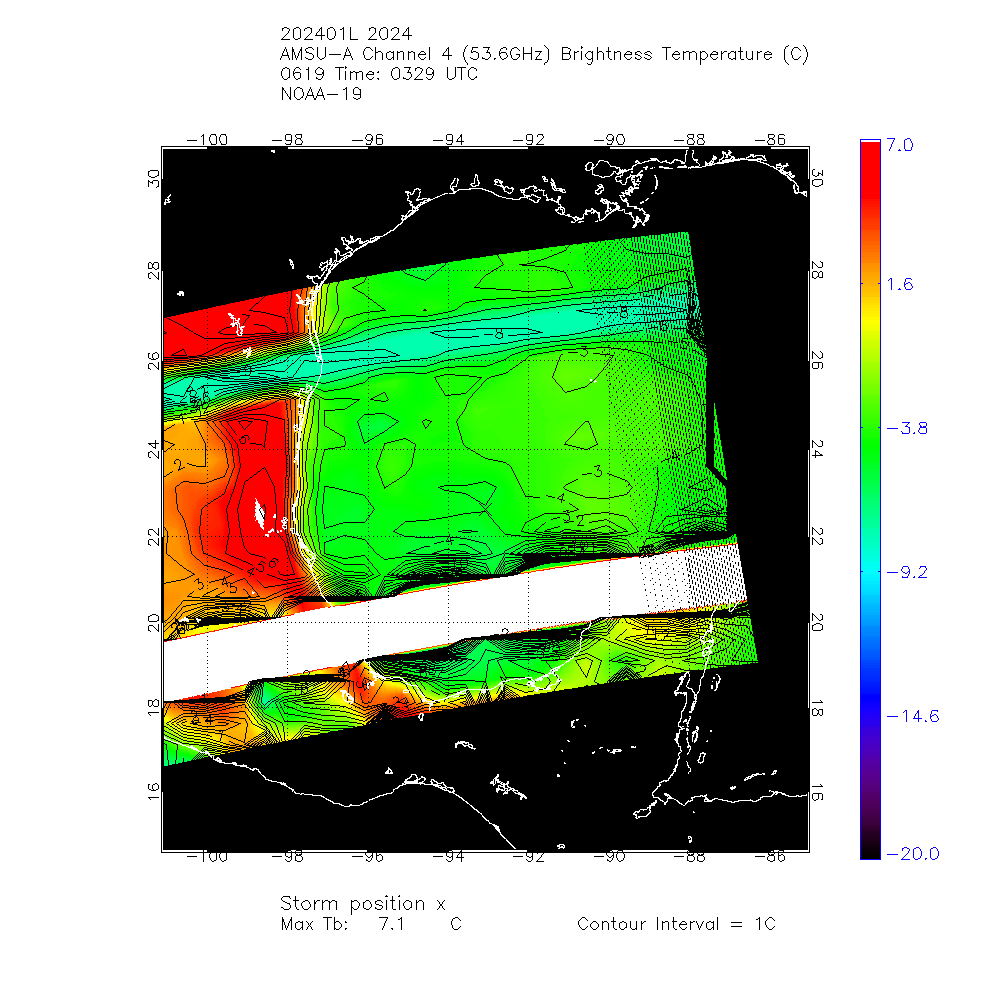Click the '-94' longitude label on bottom axis
This screenshot has height=1000, width=1000.
coord(448,857)
